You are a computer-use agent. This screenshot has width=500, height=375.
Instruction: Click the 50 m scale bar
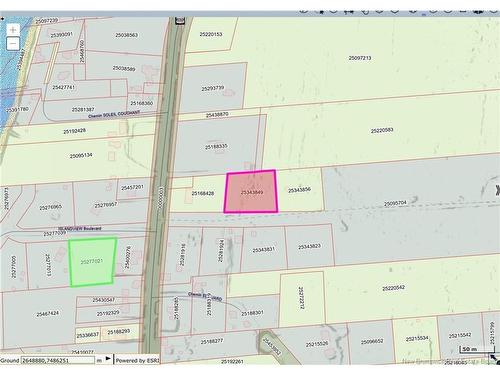(x=476, y=349)
